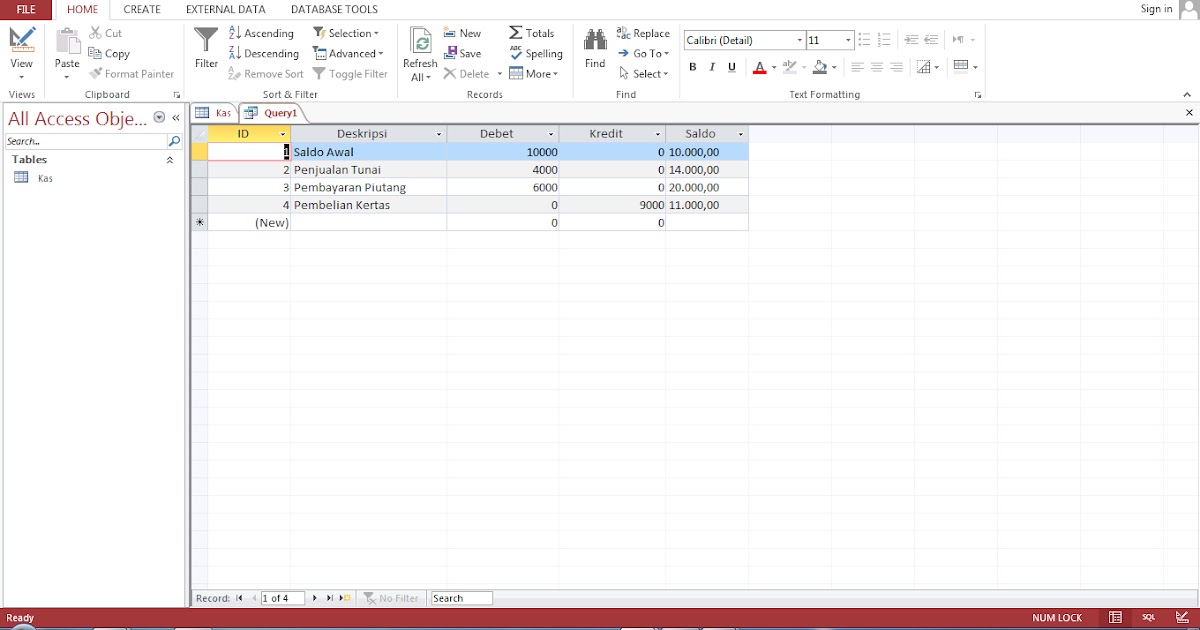This screenshot has width=1200, height=630.
Task: Click the record Search box at bottom
Action: tap(460, 597)
